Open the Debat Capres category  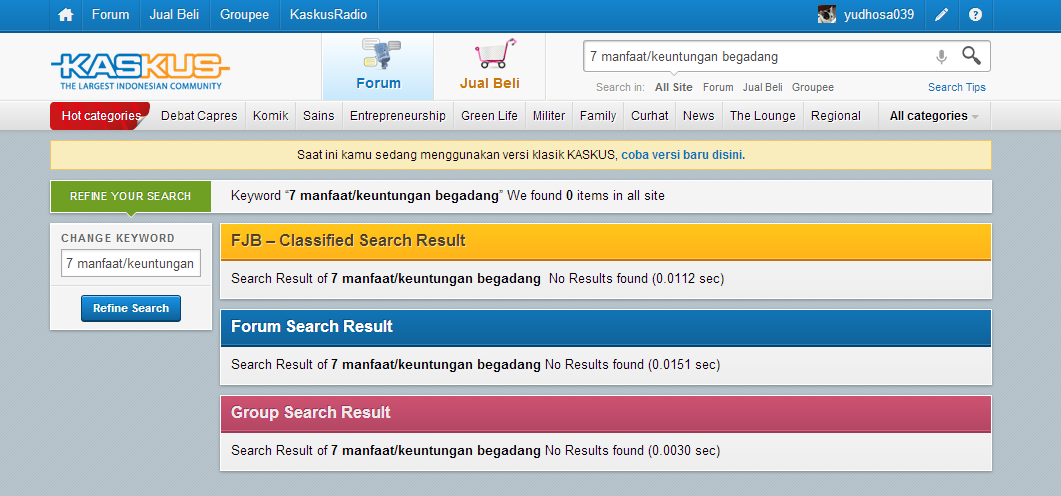pyautogui.click(x=199, y=116)
